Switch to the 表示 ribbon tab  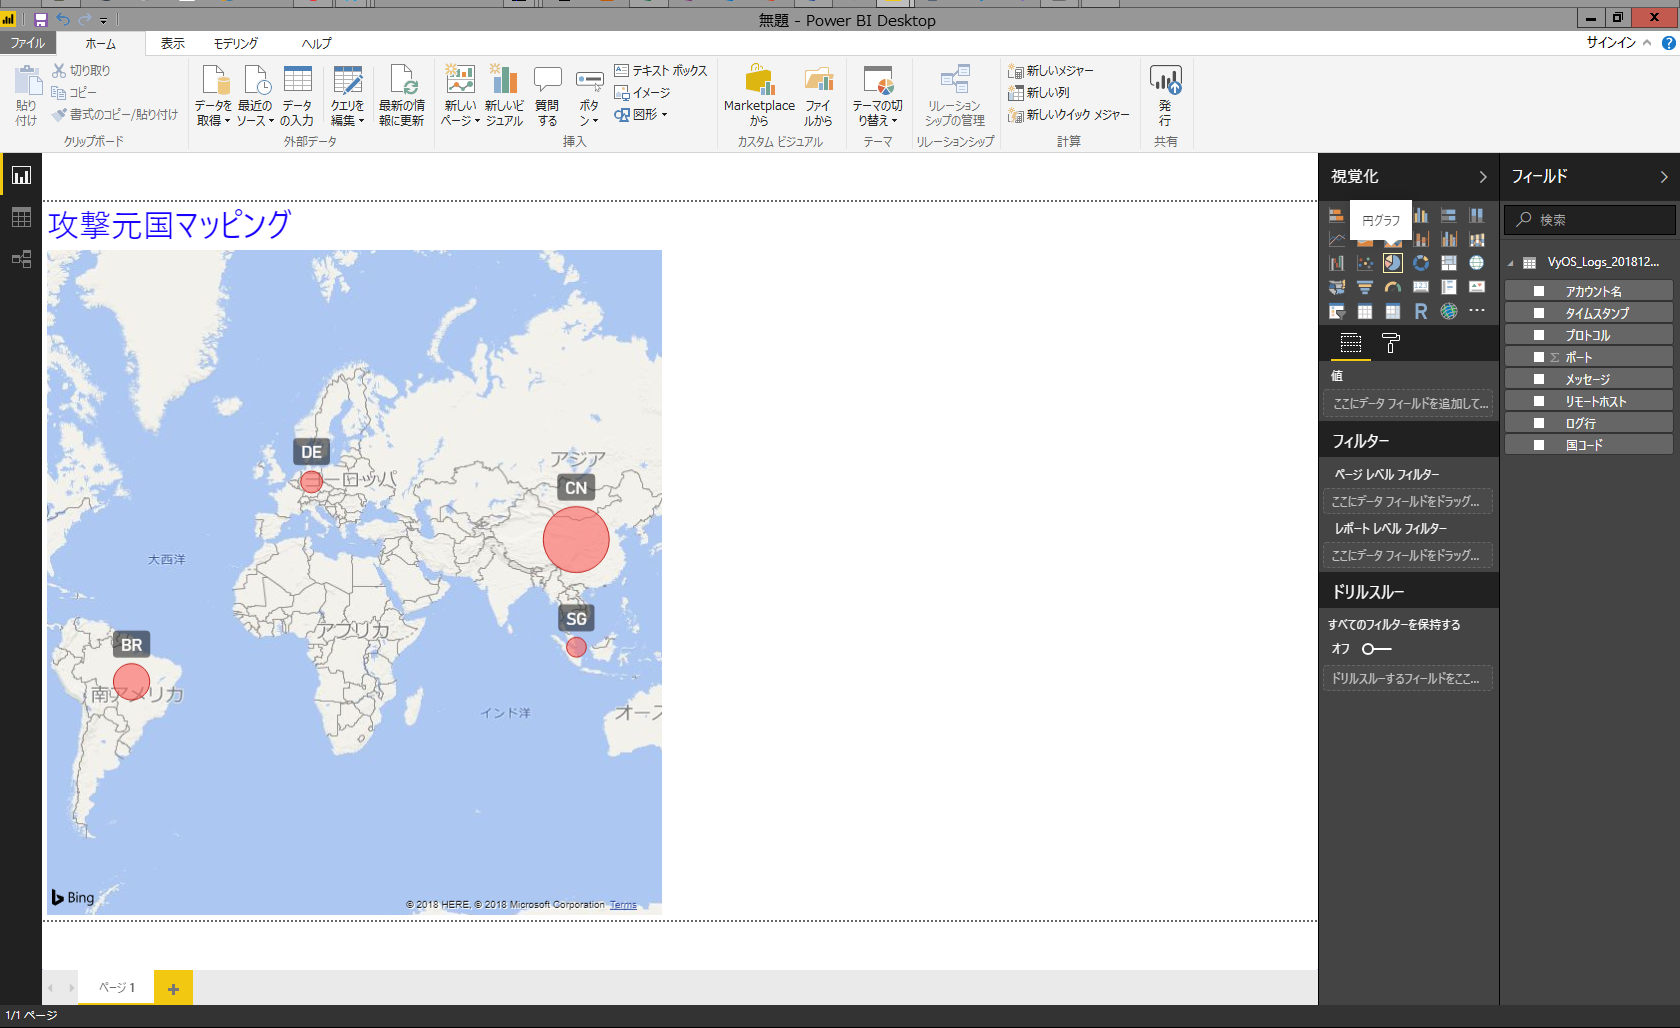click(x=173, y=44)
